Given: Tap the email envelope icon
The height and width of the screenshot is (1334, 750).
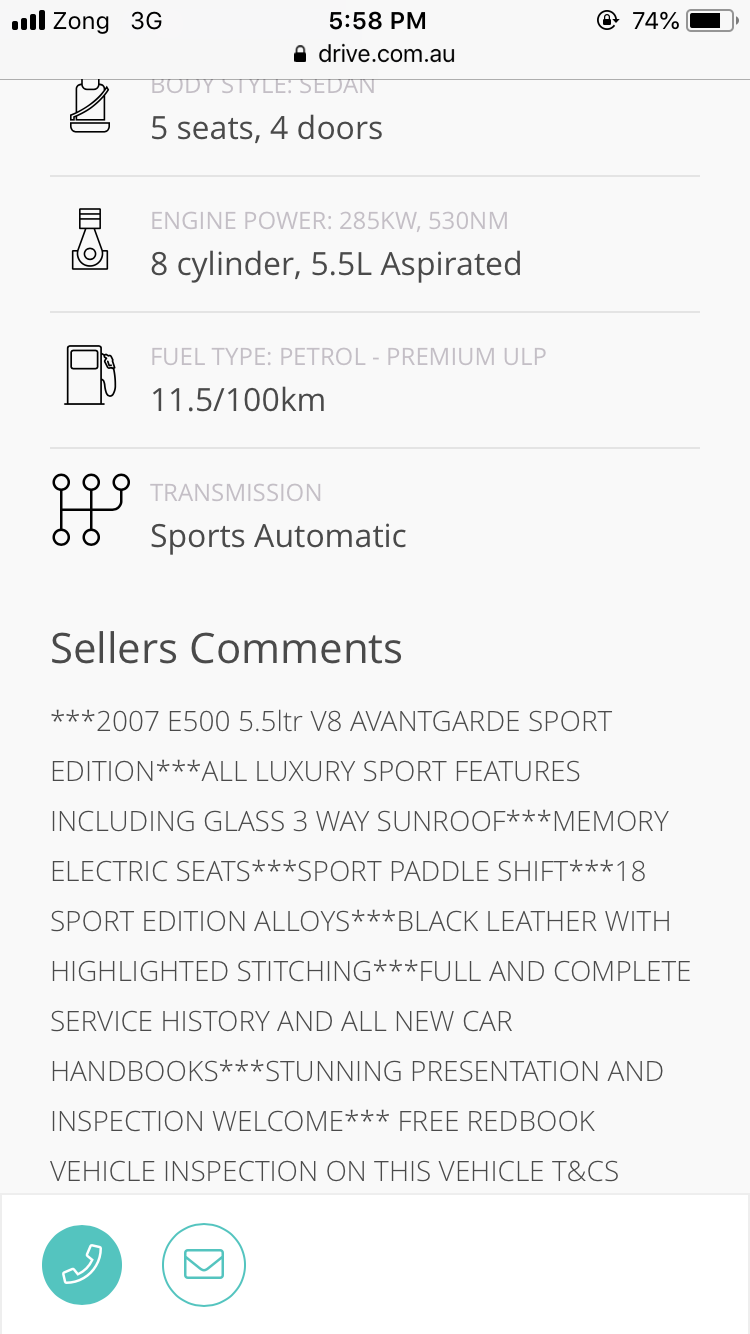Looking at the screenshot, I should (x=204, y=1265).
